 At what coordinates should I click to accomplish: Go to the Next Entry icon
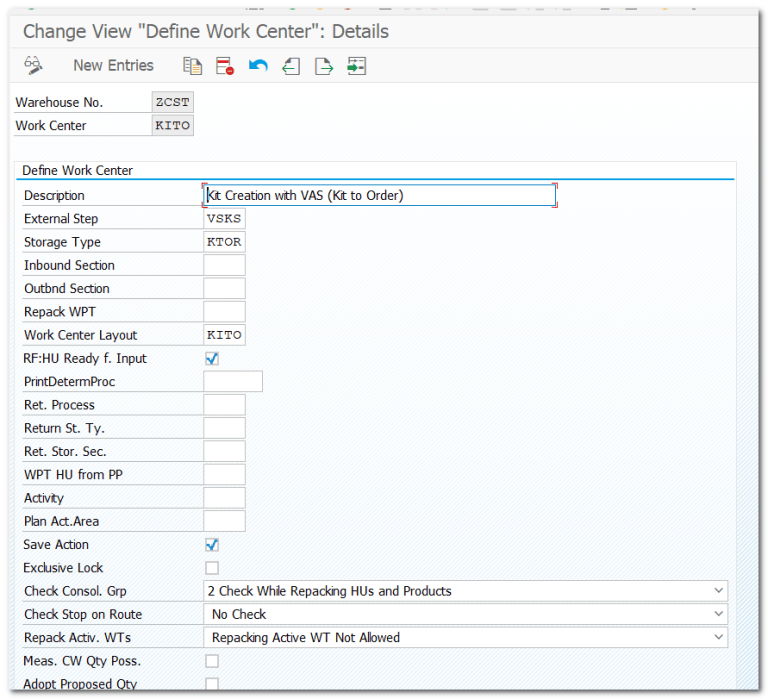tap(324, 66)
